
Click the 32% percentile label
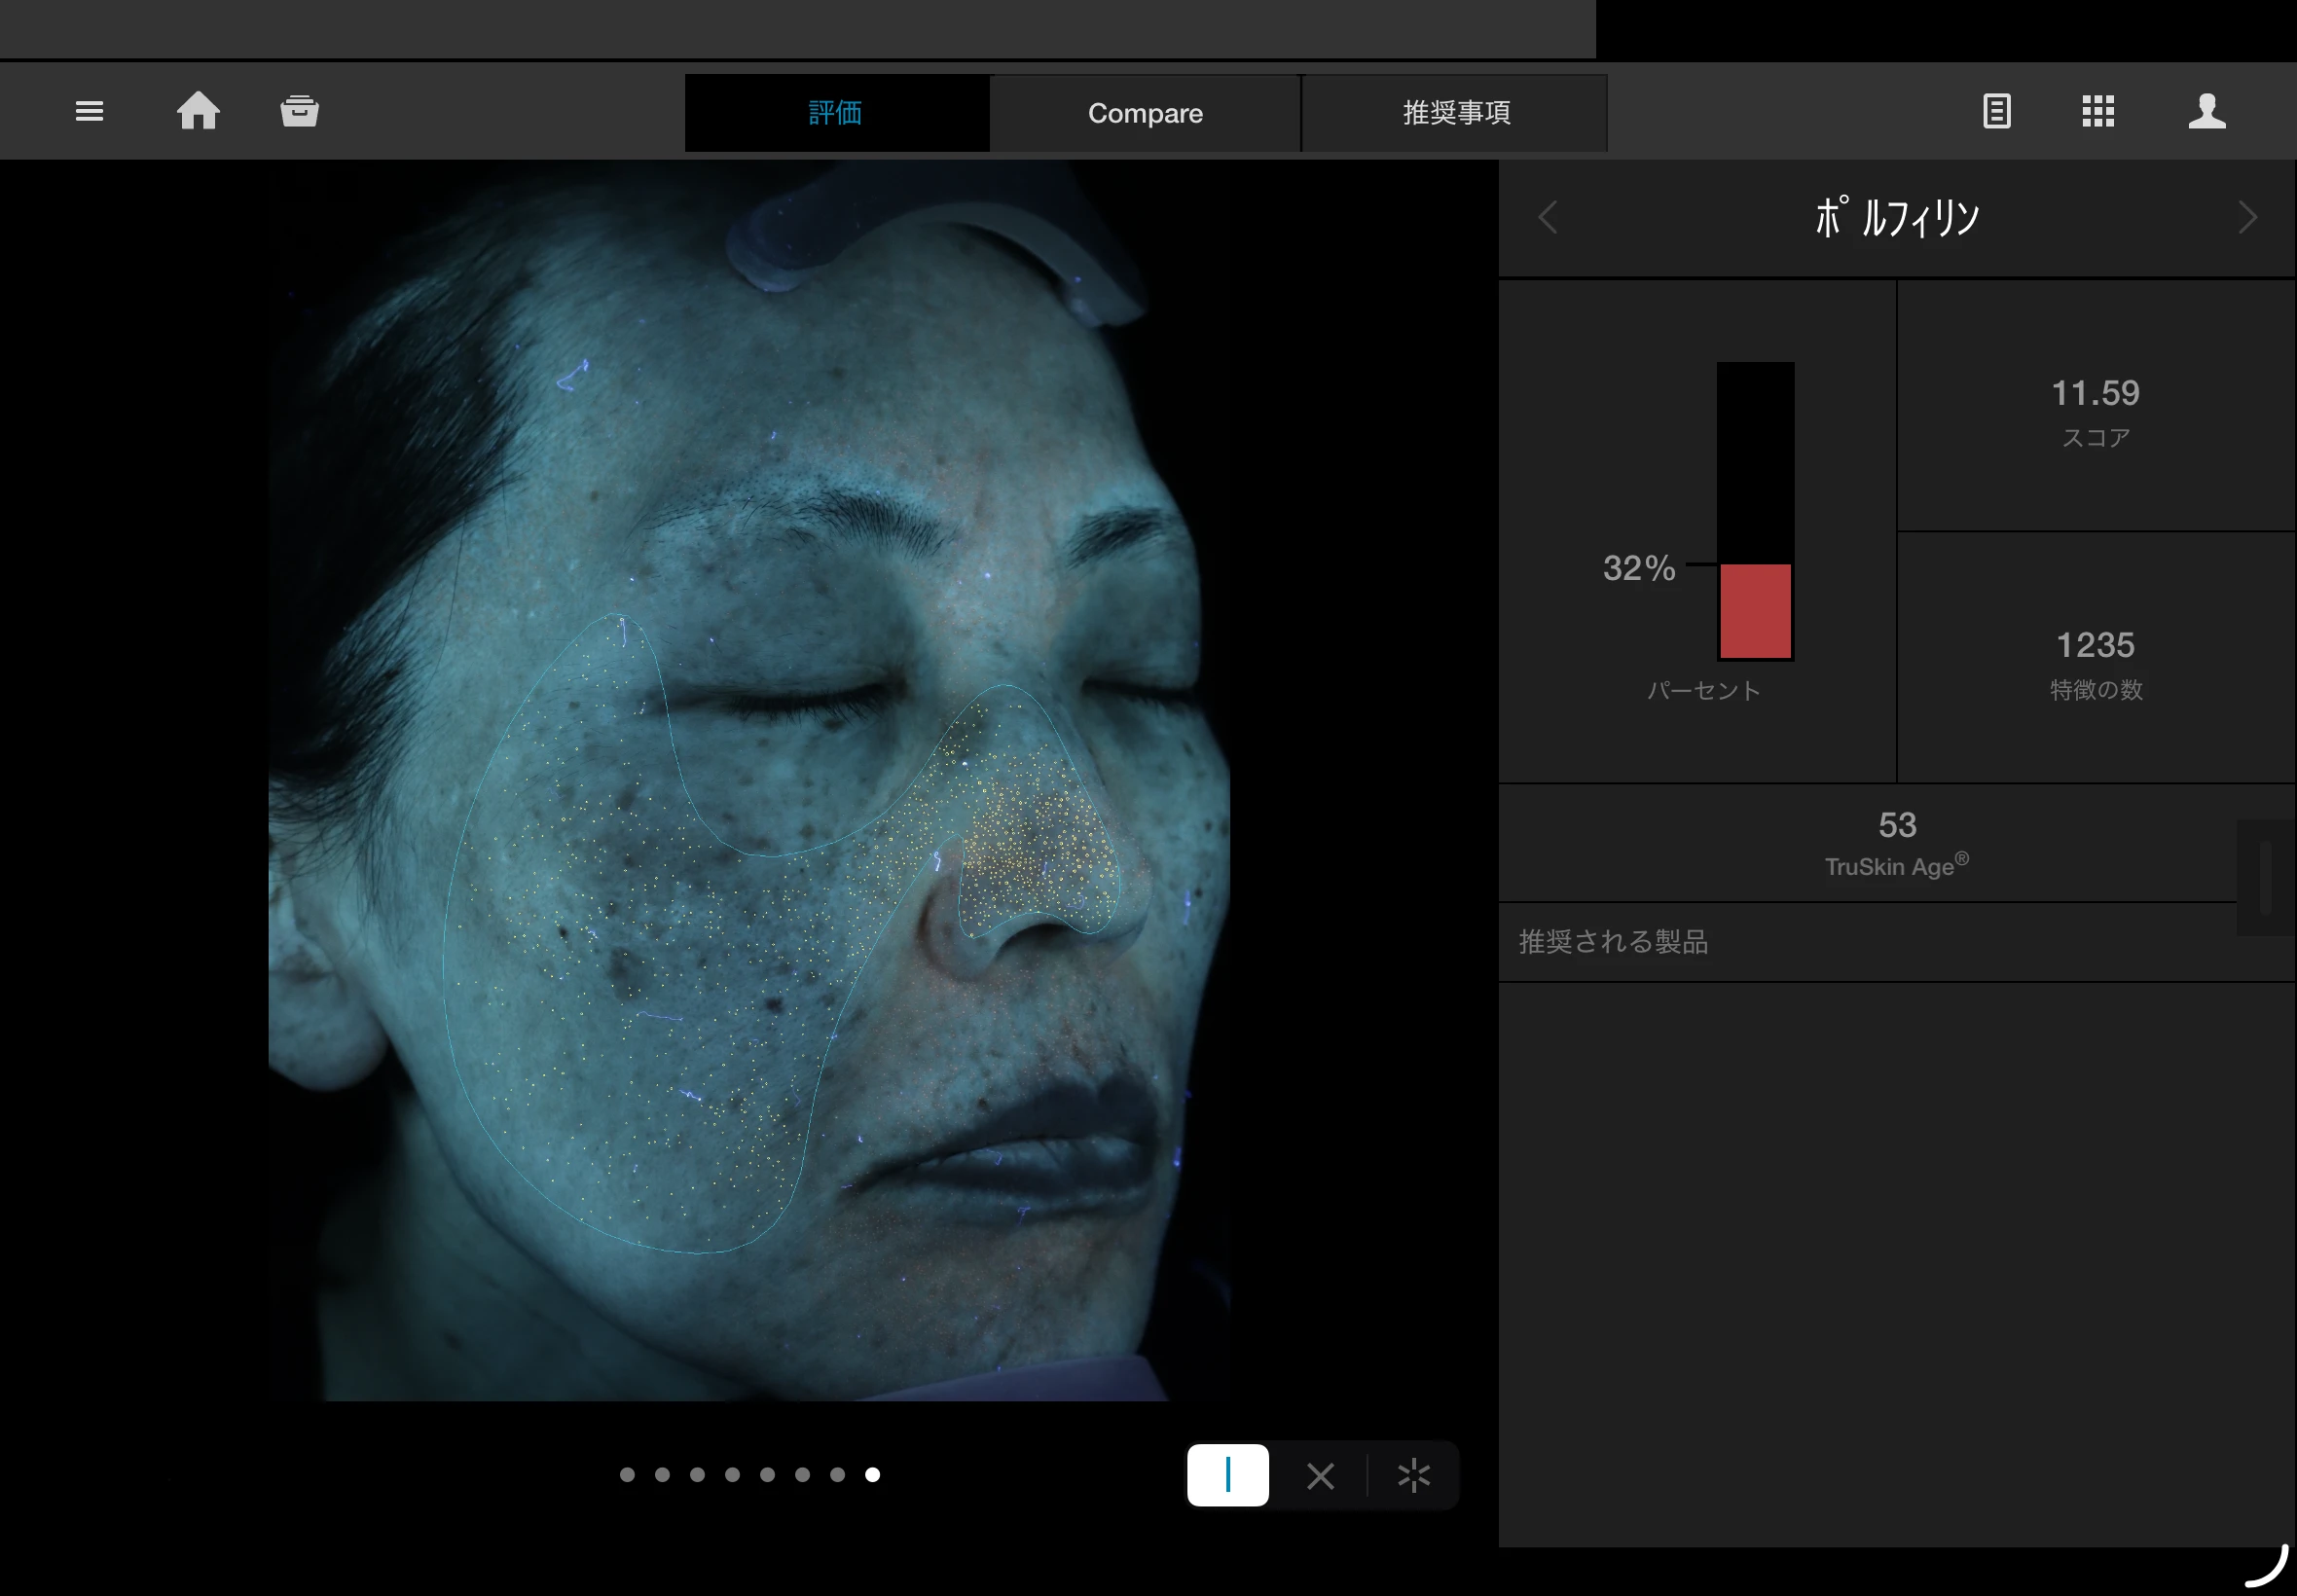(x=1639, y=568)
